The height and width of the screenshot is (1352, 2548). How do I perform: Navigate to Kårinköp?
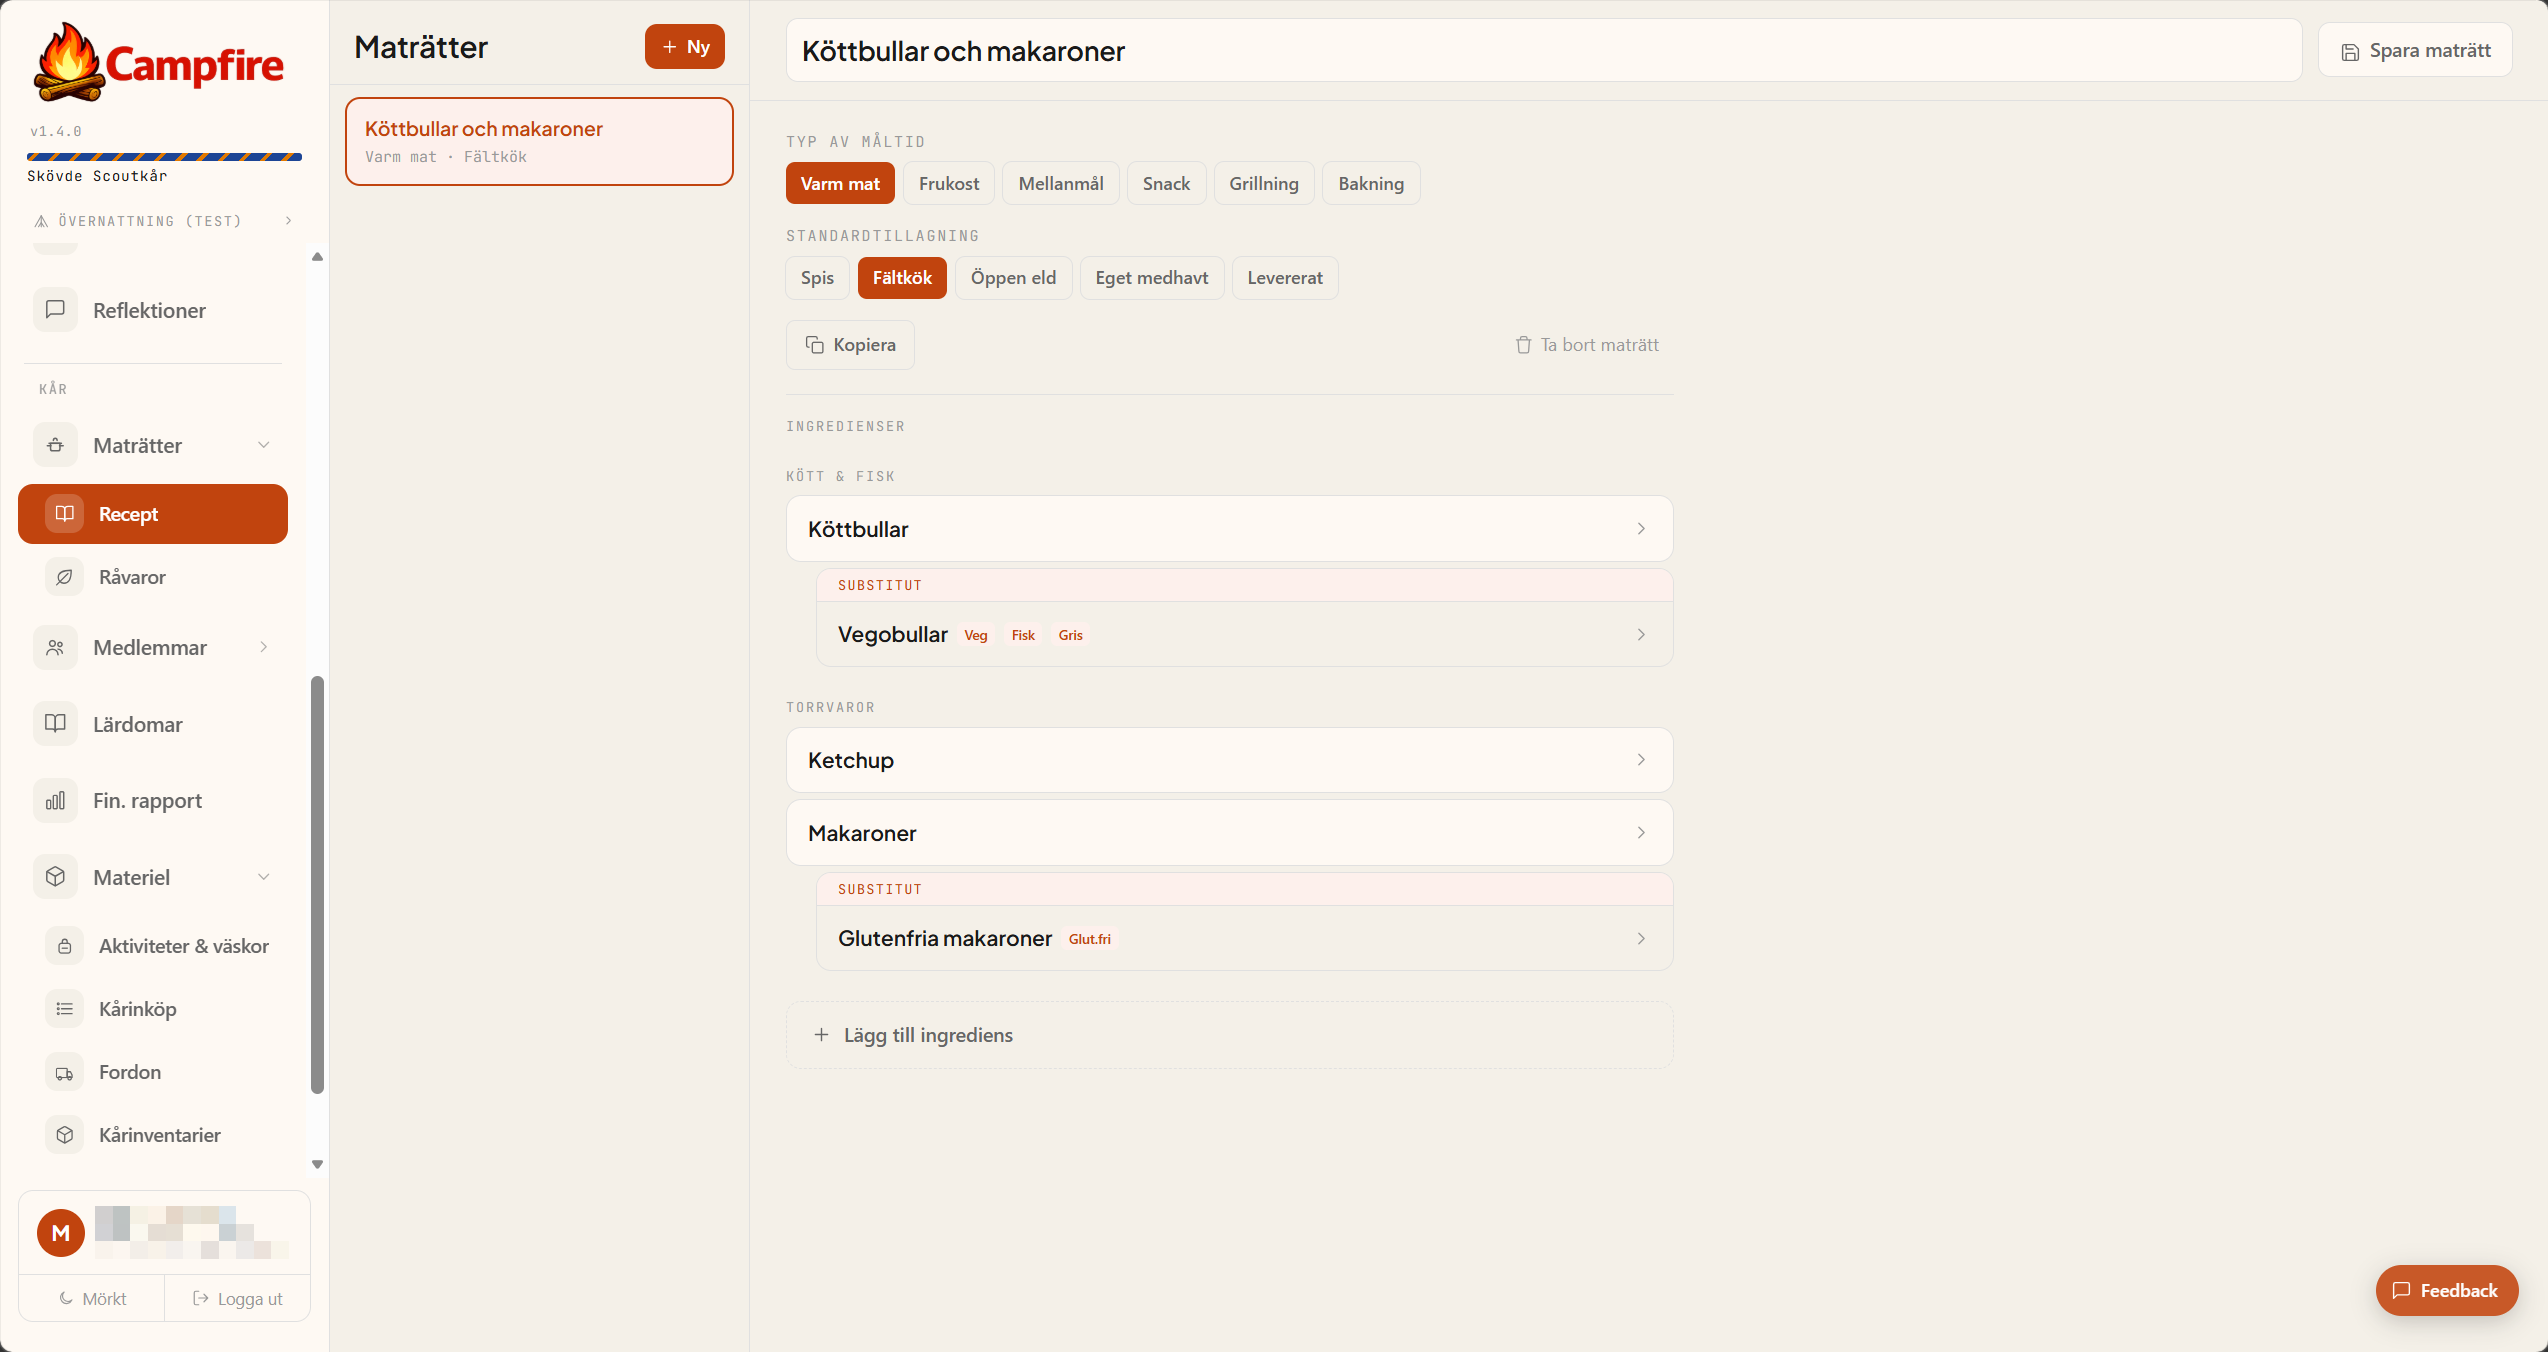coord(153,1009)
